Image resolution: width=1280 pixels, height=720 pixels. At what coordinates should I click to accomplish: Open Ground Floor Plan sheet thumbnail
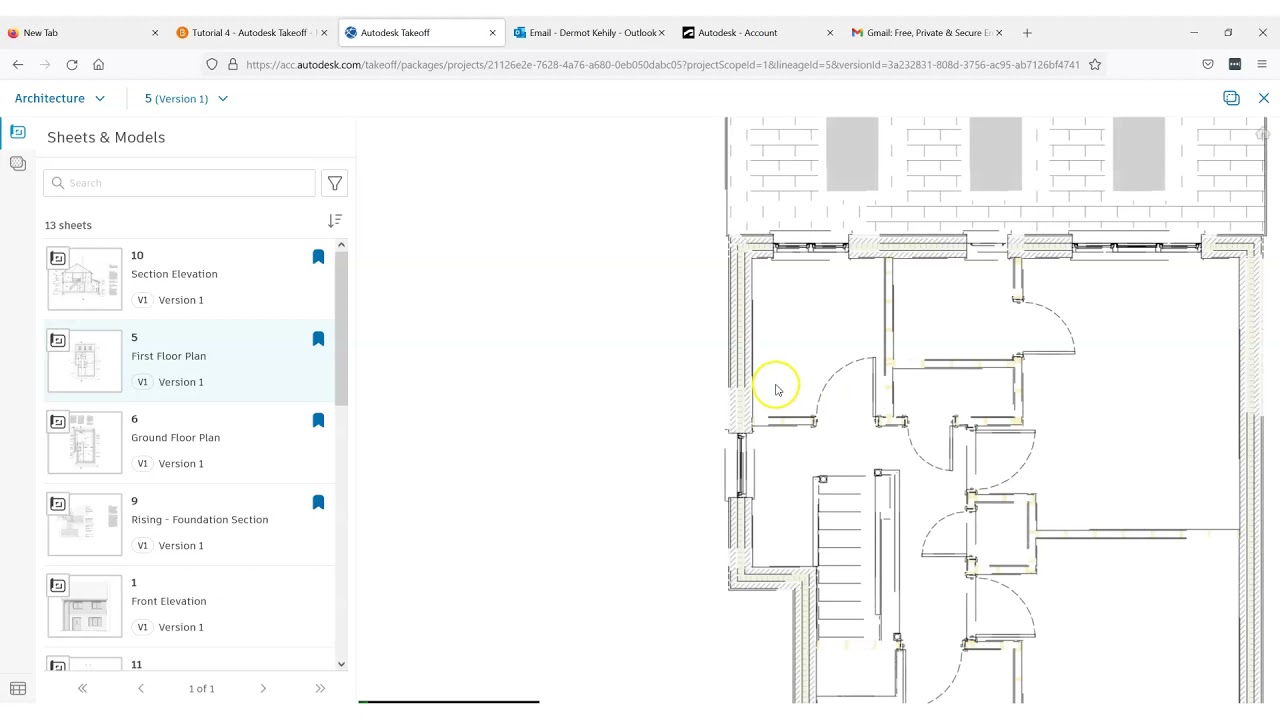coord(85,443)
